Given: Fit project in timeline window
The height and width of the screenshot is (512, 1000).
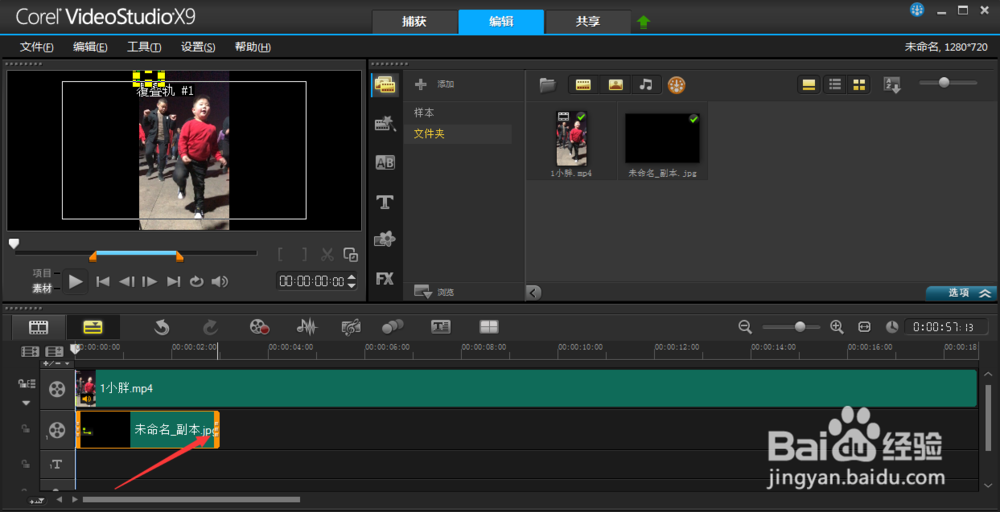Looking at the screenshot, I should pyautogui.click(x=864, y=326).
